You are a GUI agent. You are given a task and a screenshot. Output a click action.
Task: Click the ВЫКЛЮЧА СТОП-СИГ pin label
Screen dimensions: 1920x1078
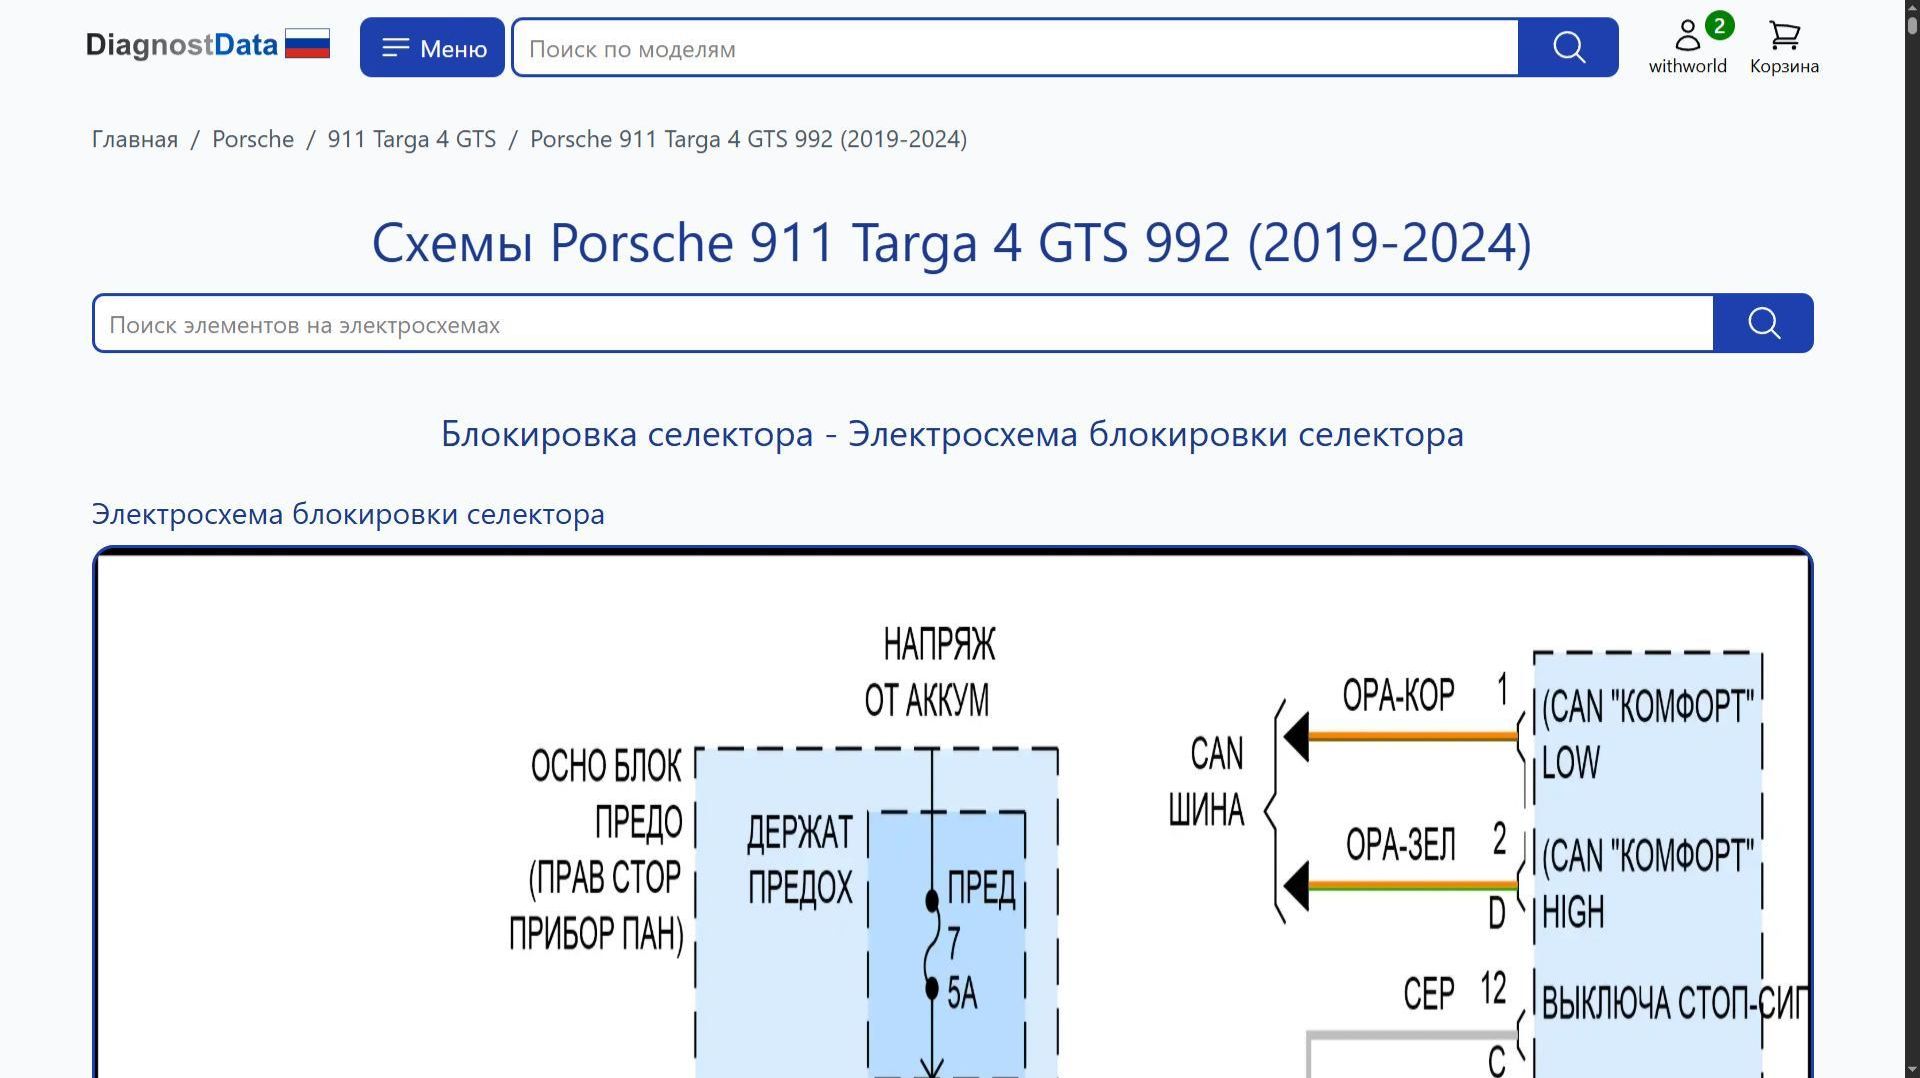(1675, 1003)
